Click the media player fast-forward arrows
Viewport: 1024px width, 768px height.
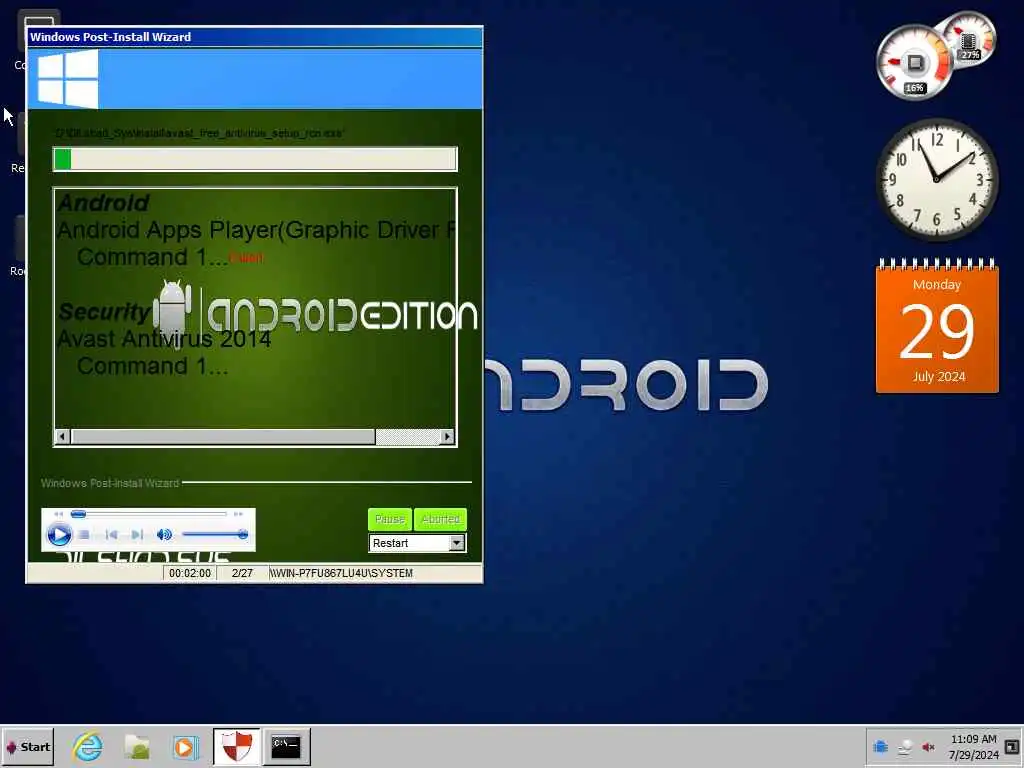[x=238, y=514]
